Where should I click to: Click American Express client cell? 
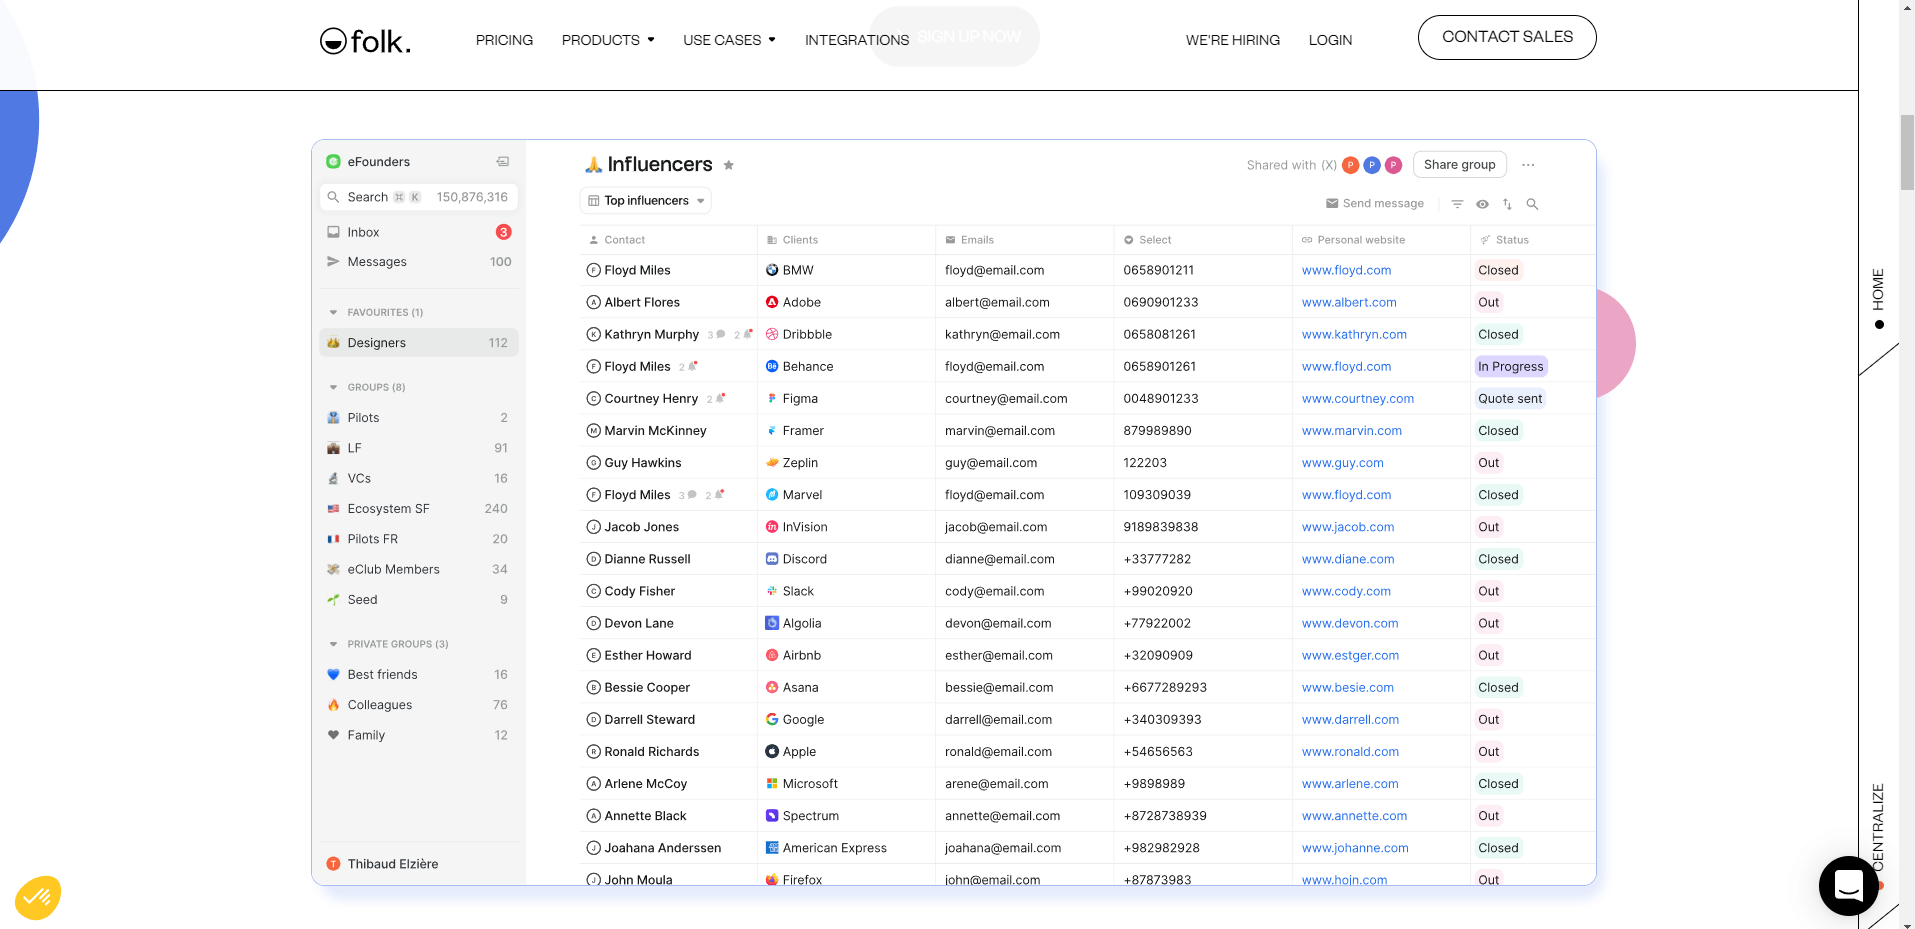(835, 848)
